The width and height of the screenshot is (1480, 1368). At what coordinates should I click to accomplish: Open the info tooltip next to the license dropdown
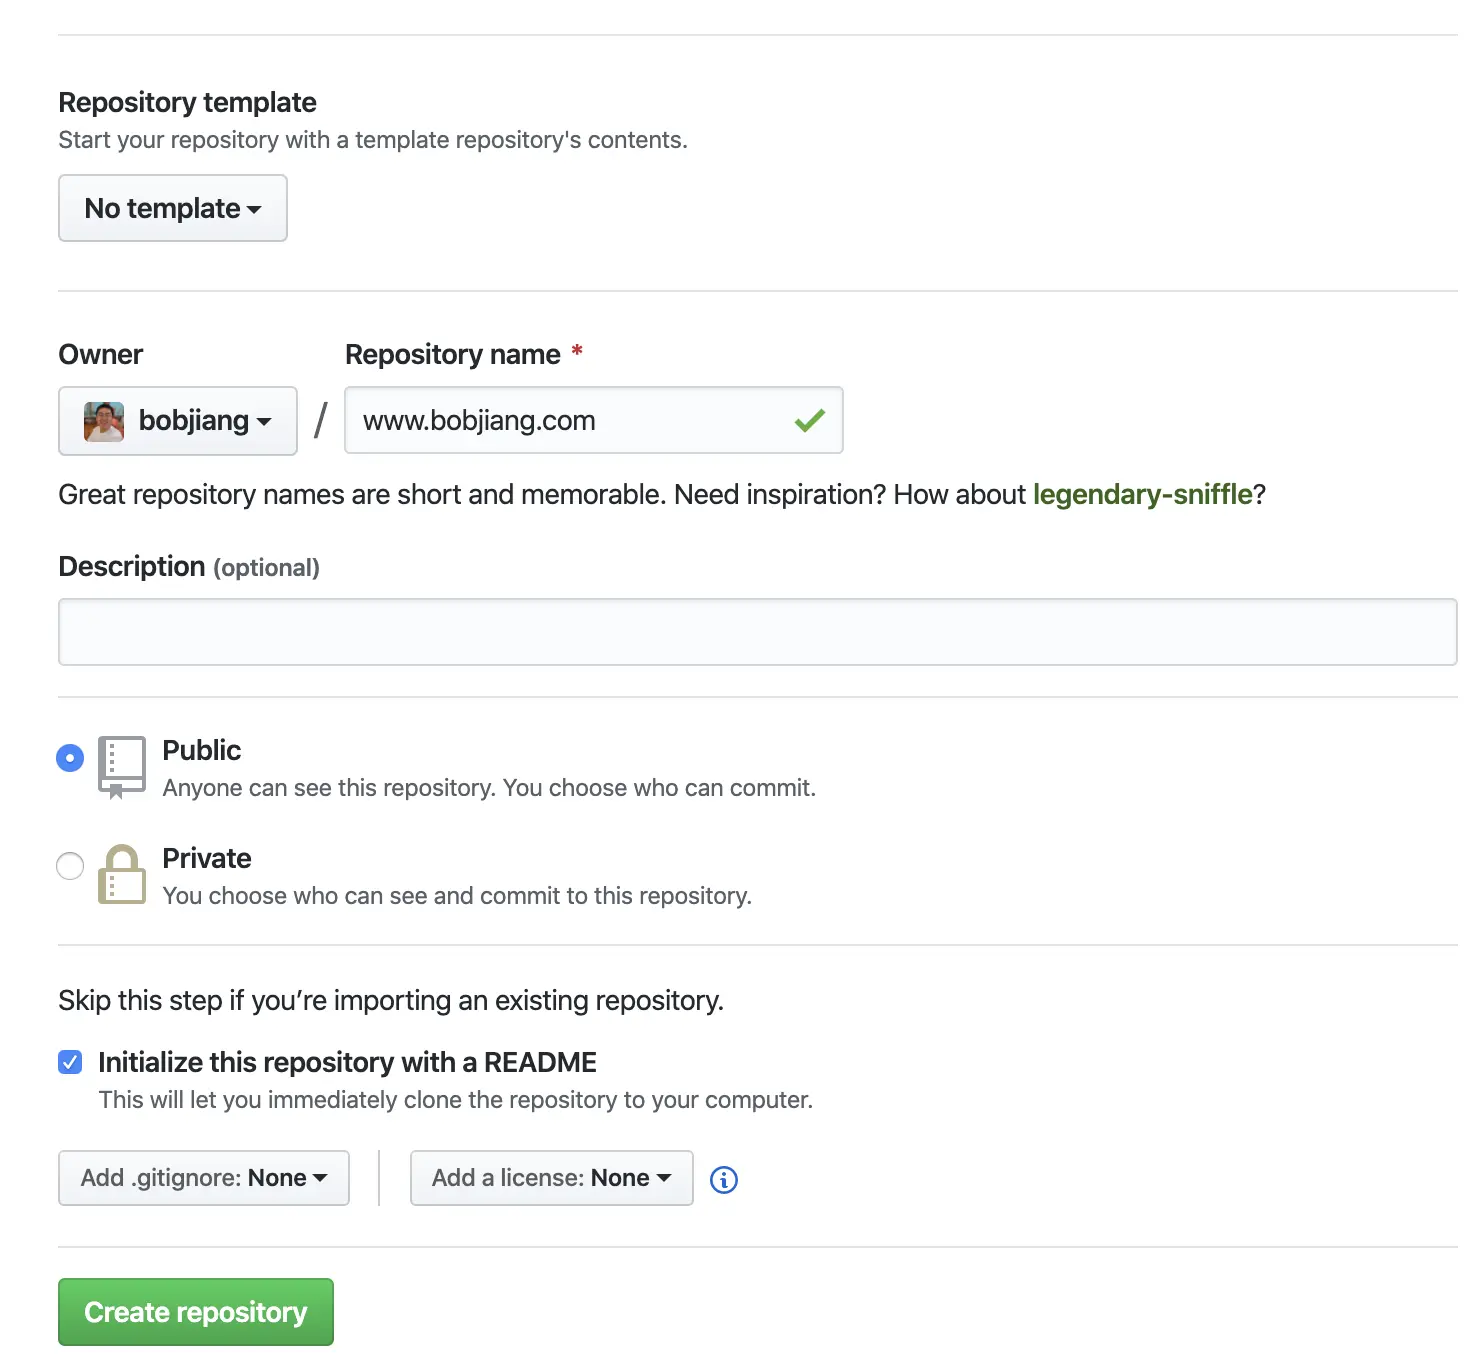723,1179
